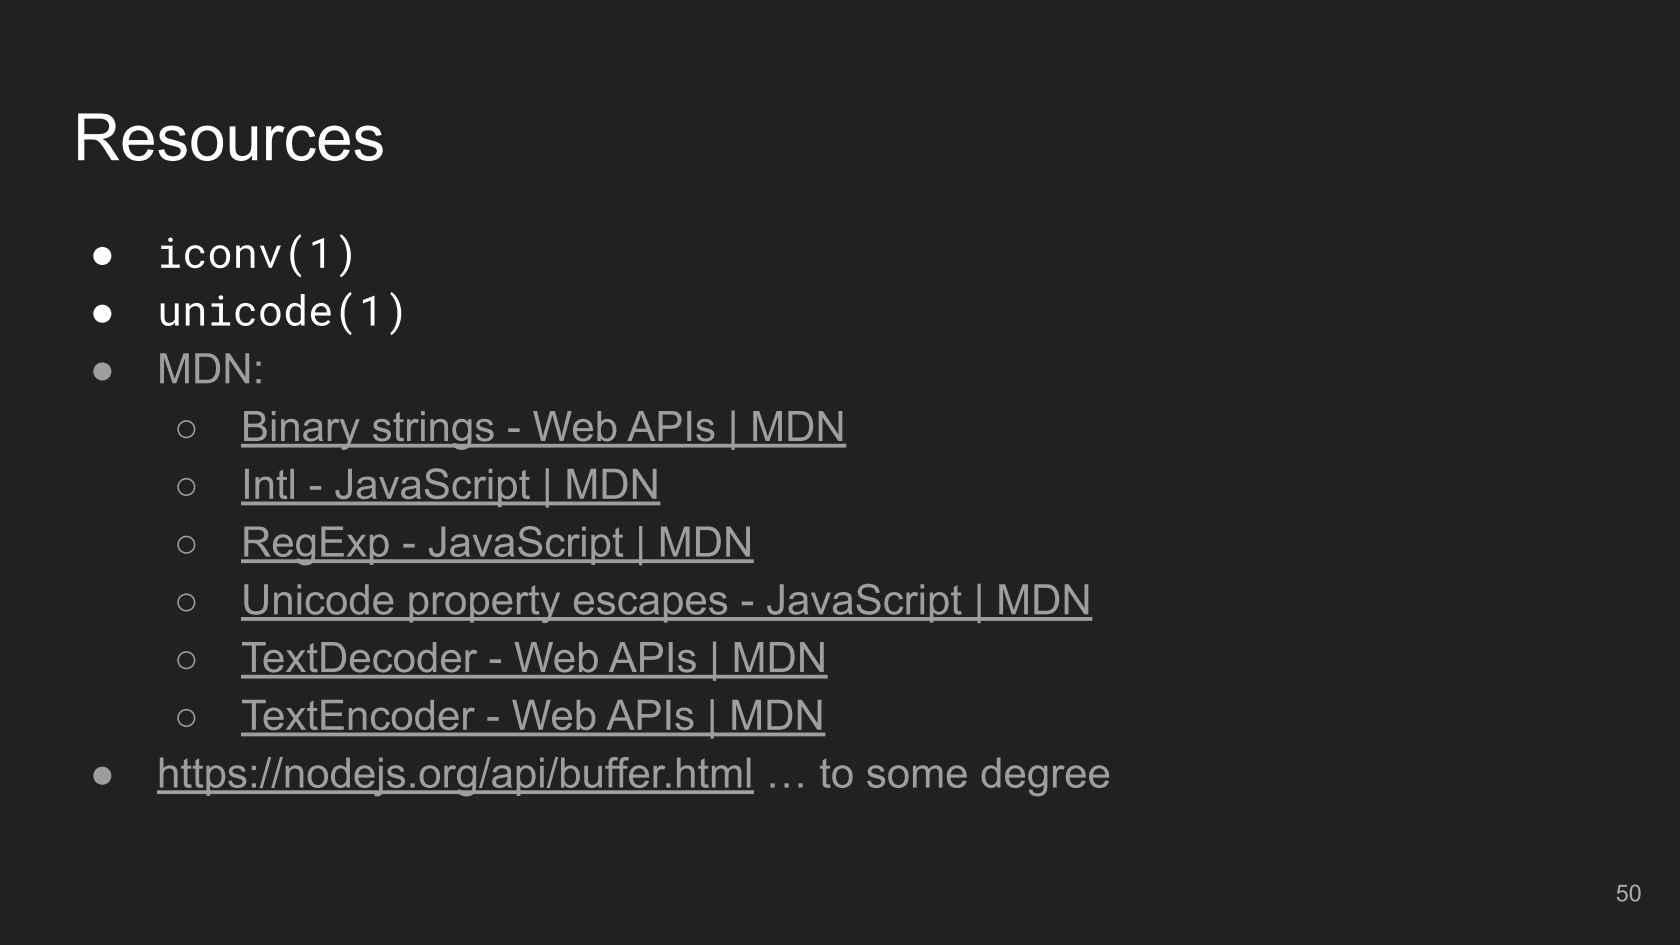The height and width of the screenshot is (945, 1680).
Task: Open the Unicode property escapes MDN link
Action: tap(666, 601)
